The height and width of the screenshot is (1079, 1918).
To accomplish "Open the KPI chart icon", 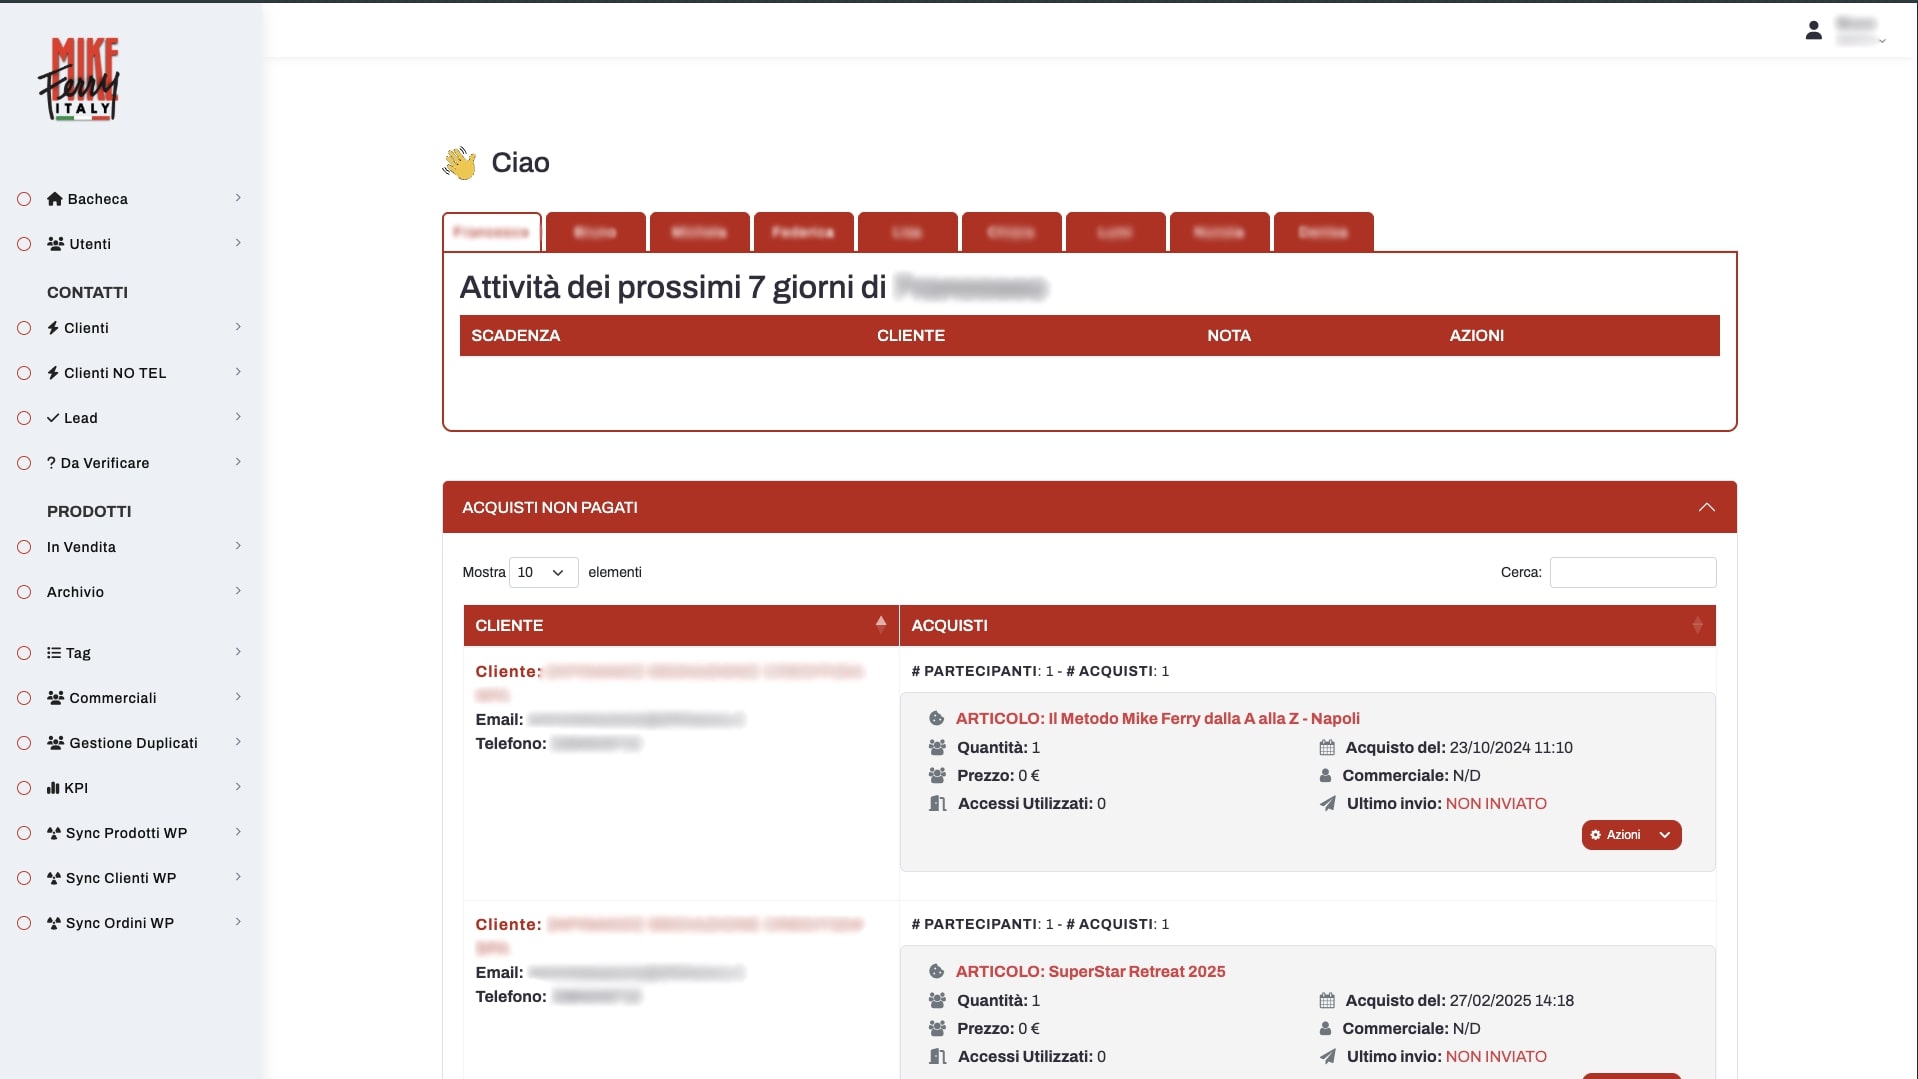I will [x=54, y=788].
